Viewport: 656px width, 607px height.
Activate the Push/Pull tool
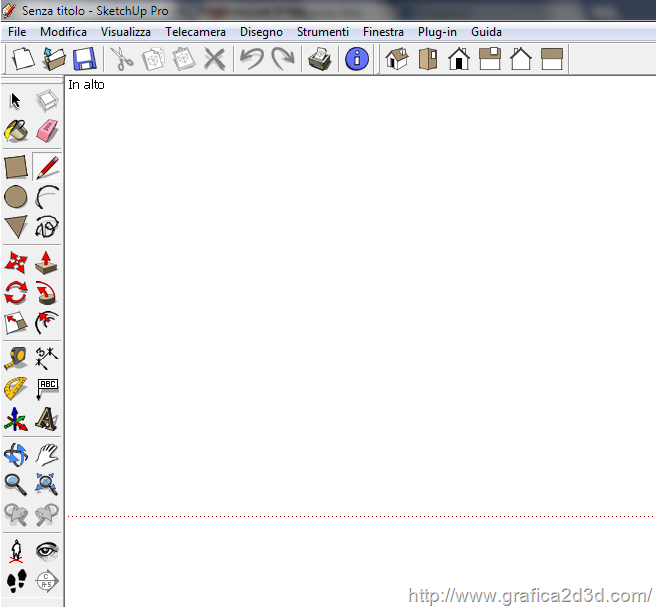(x=47, y=262)
